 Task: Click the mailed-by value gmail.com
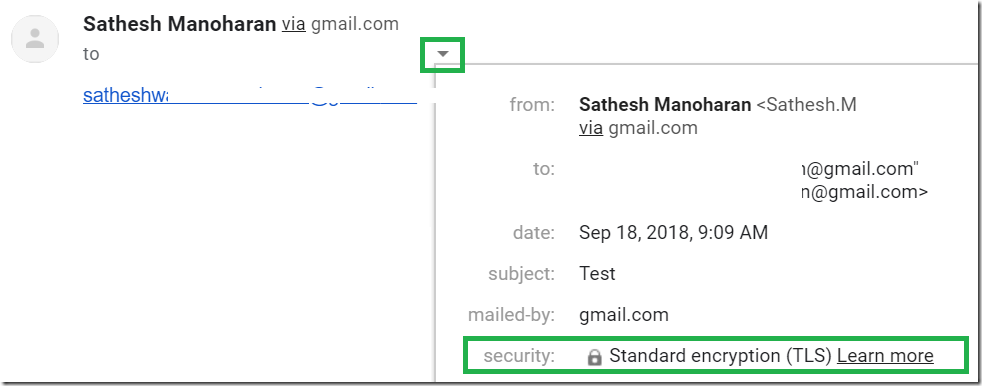[x=624, y=315]
